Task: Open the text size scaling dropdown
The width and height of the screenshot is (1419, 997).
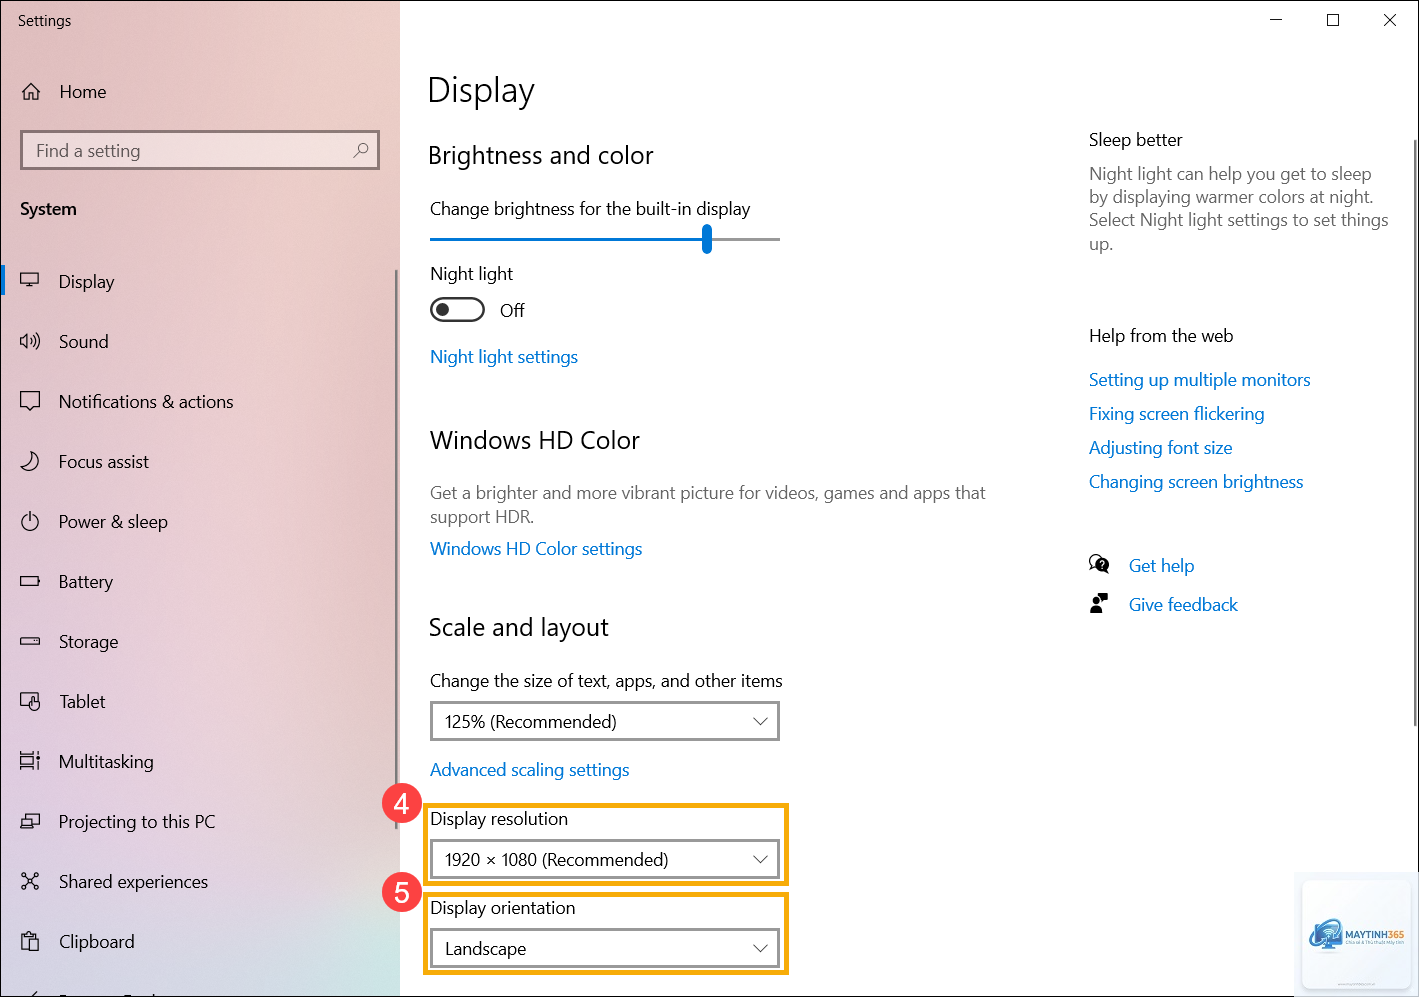Action: point(605,721)
